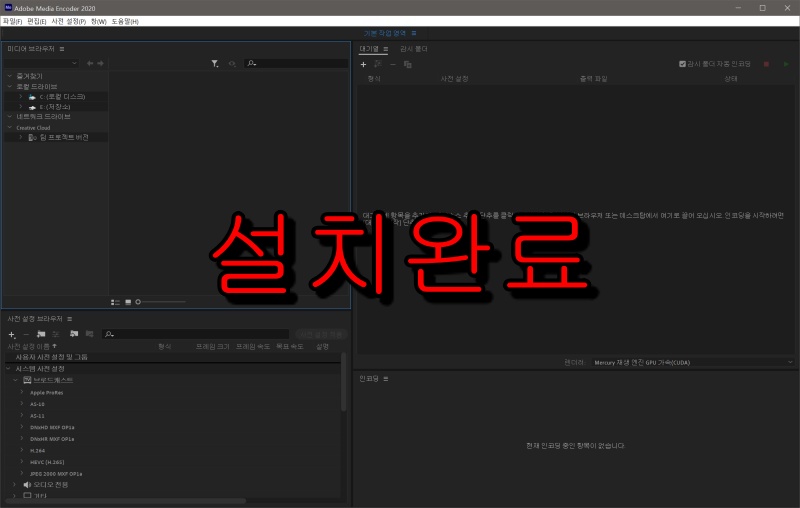Collapse the 시스템 사전 설정 group
Viewport: 800px width, 508px height.
[x=9, y=368]
